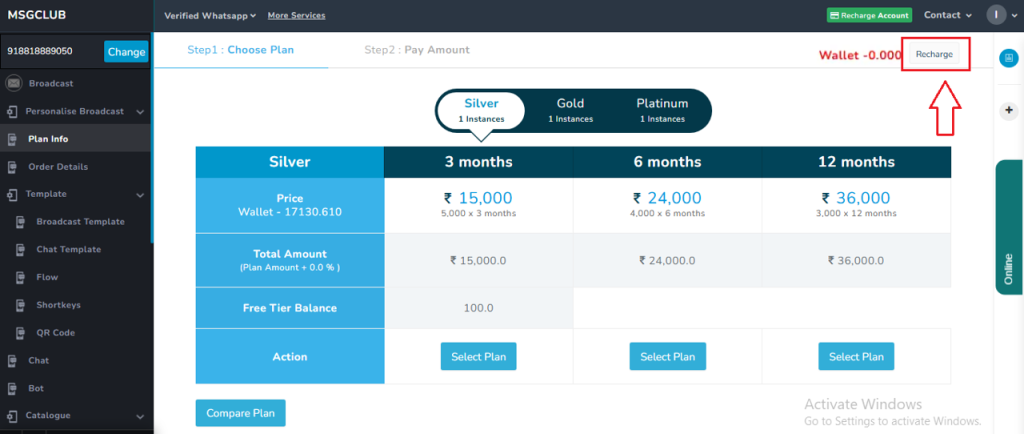The width and height of the screenshot is (1024, 434).
Task: Click the QR Code sidebar icon
Action: pos(20,333)
